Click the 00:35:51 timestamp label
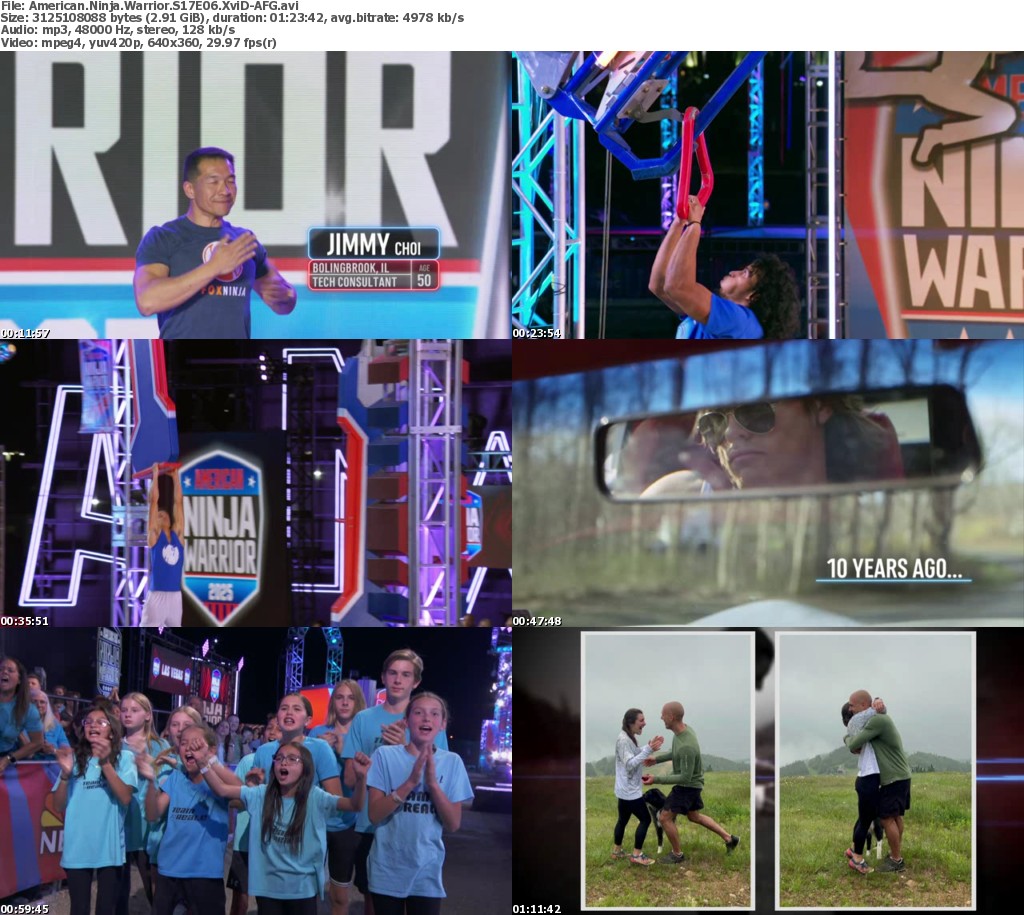Image resolution: width=1024 pixels, height=915 pixels. pos(25,621)
